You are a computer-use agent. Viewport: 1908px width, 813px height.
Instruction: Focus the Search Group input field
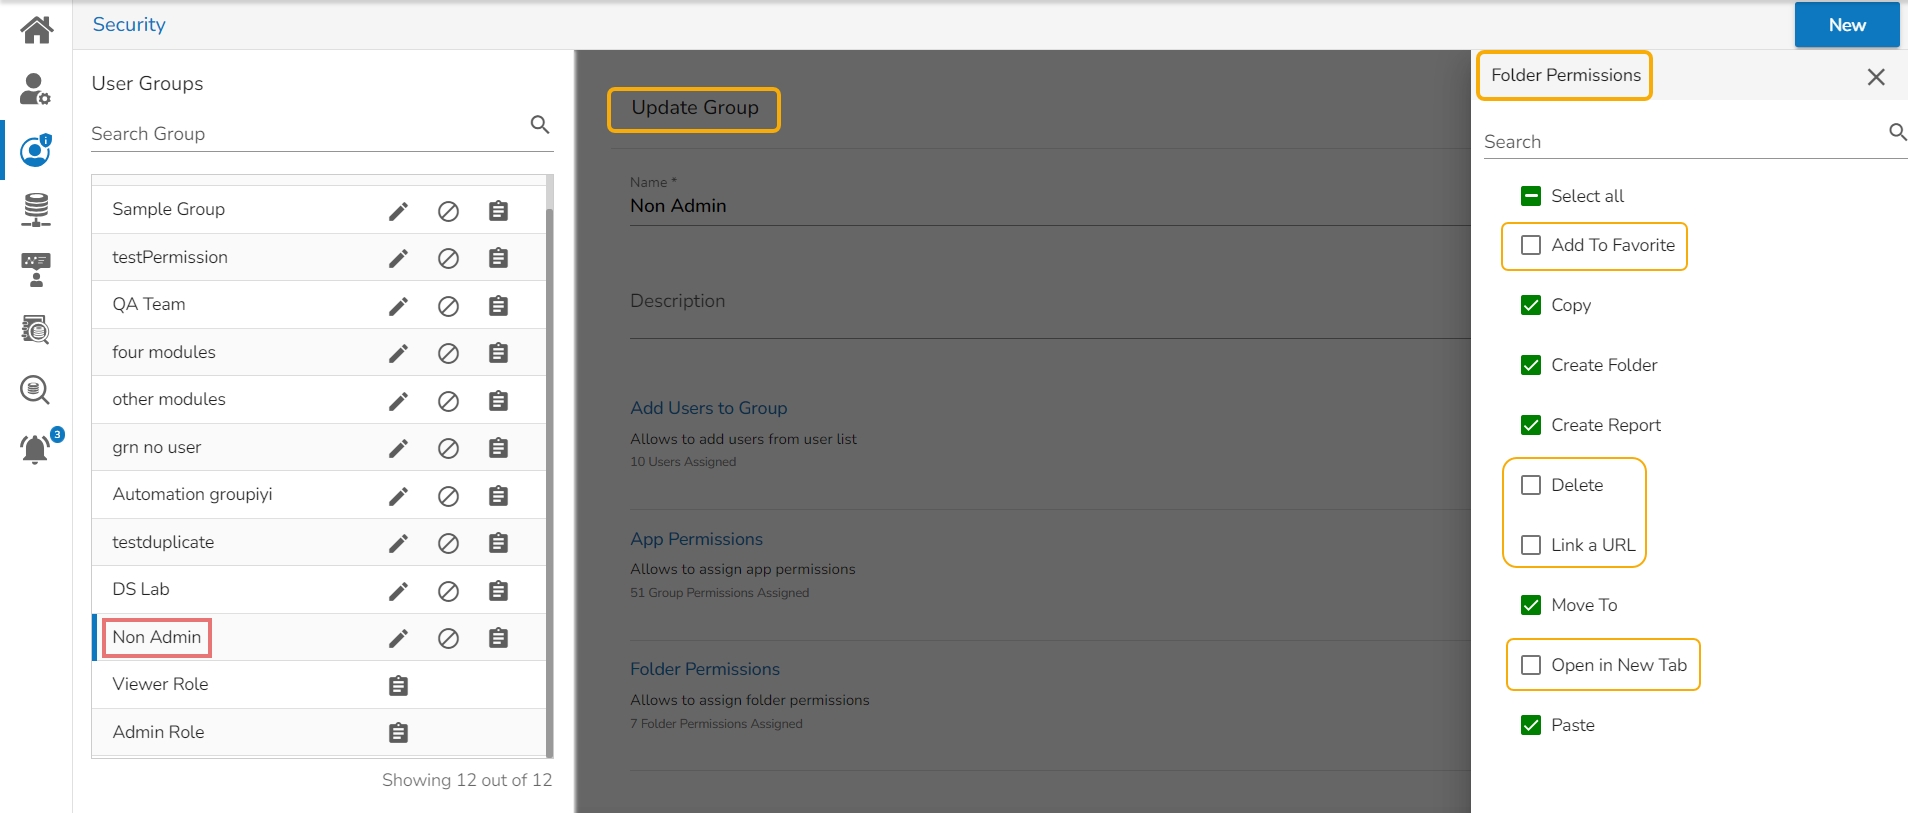[308, 134]
